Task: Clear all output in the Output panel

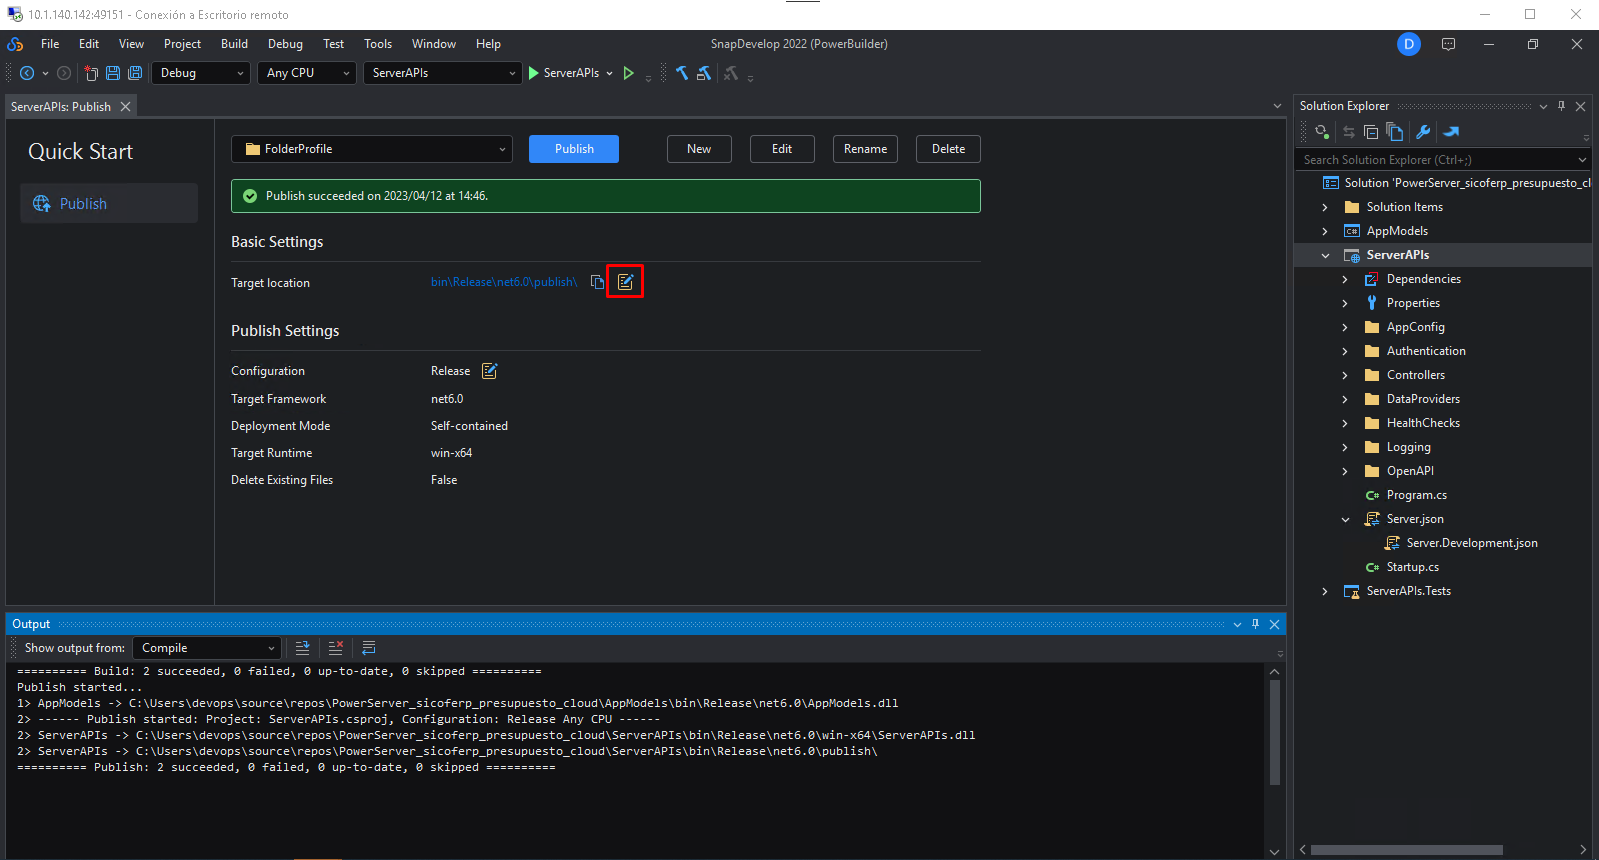Action: click(336, 648)
